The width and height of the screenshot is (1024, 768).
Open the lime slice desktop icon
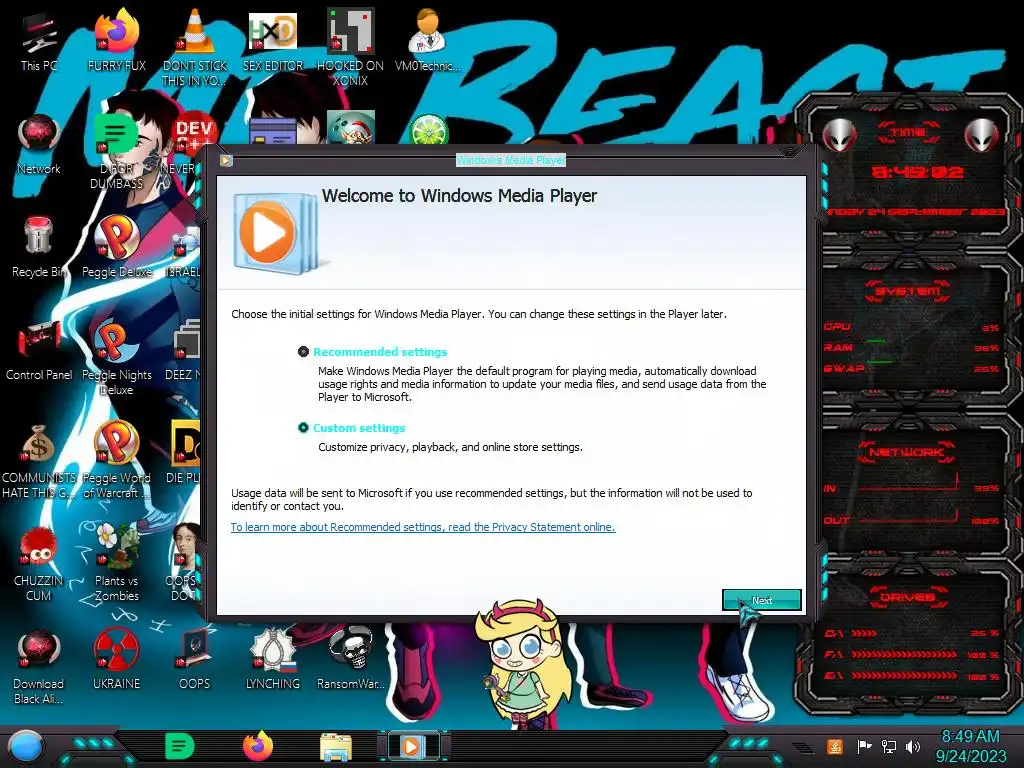pos(428,130)
